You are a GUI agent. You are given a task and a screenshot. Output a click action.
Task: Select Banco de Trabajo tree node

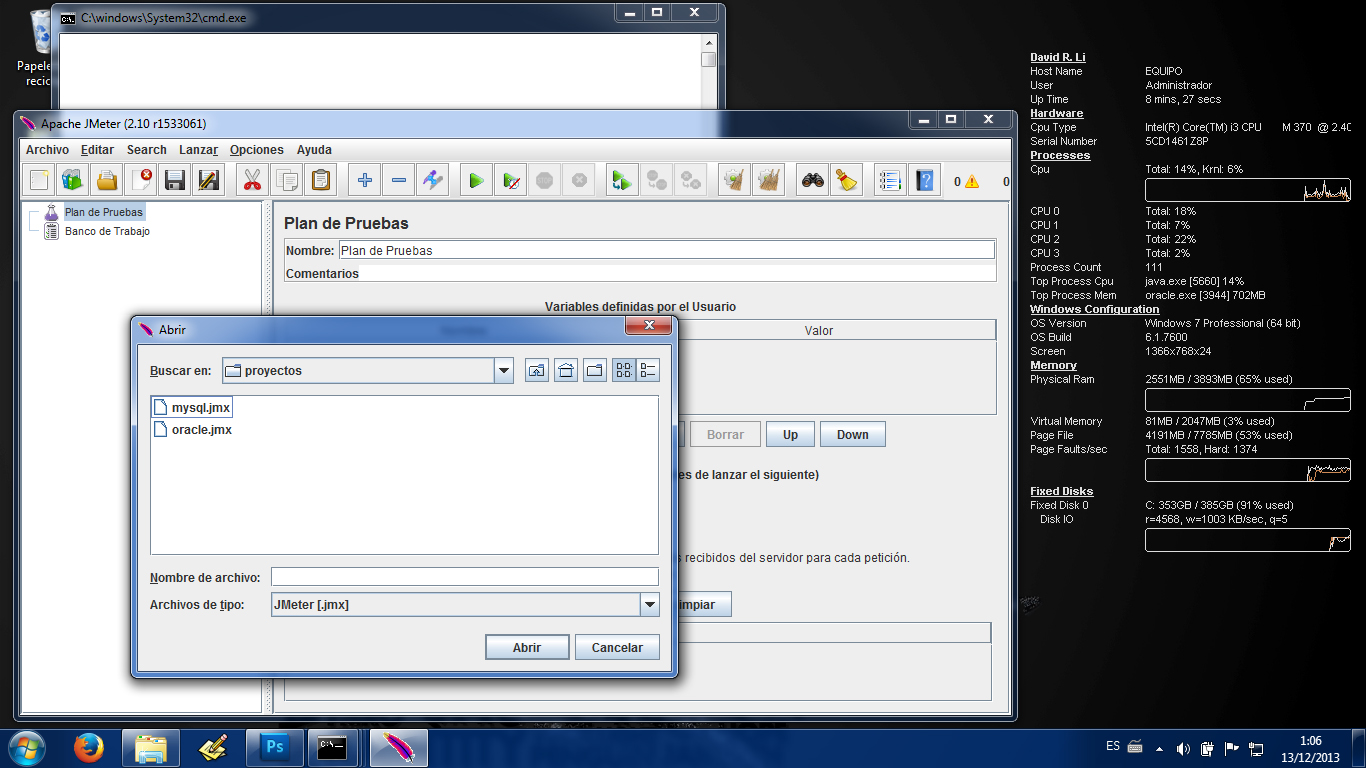[107, 231]
